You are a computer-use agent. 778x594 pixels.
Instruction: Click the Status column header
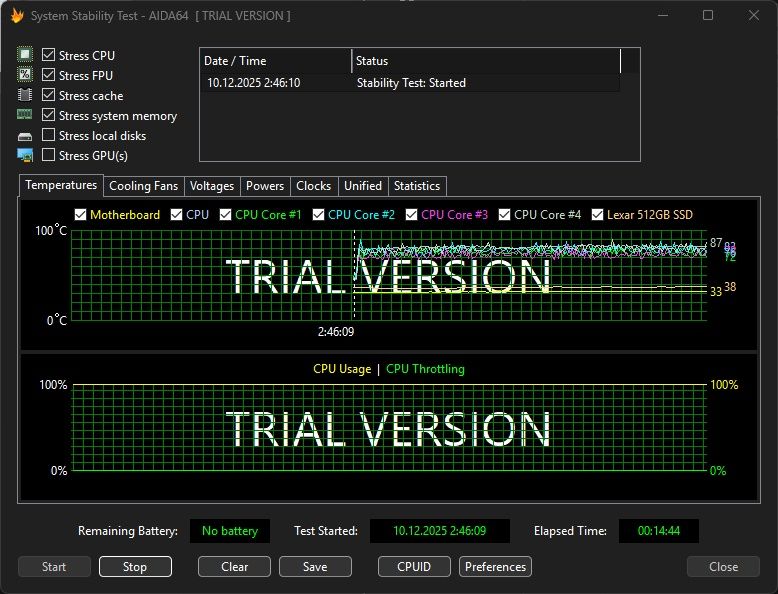[x=486, y=61]
